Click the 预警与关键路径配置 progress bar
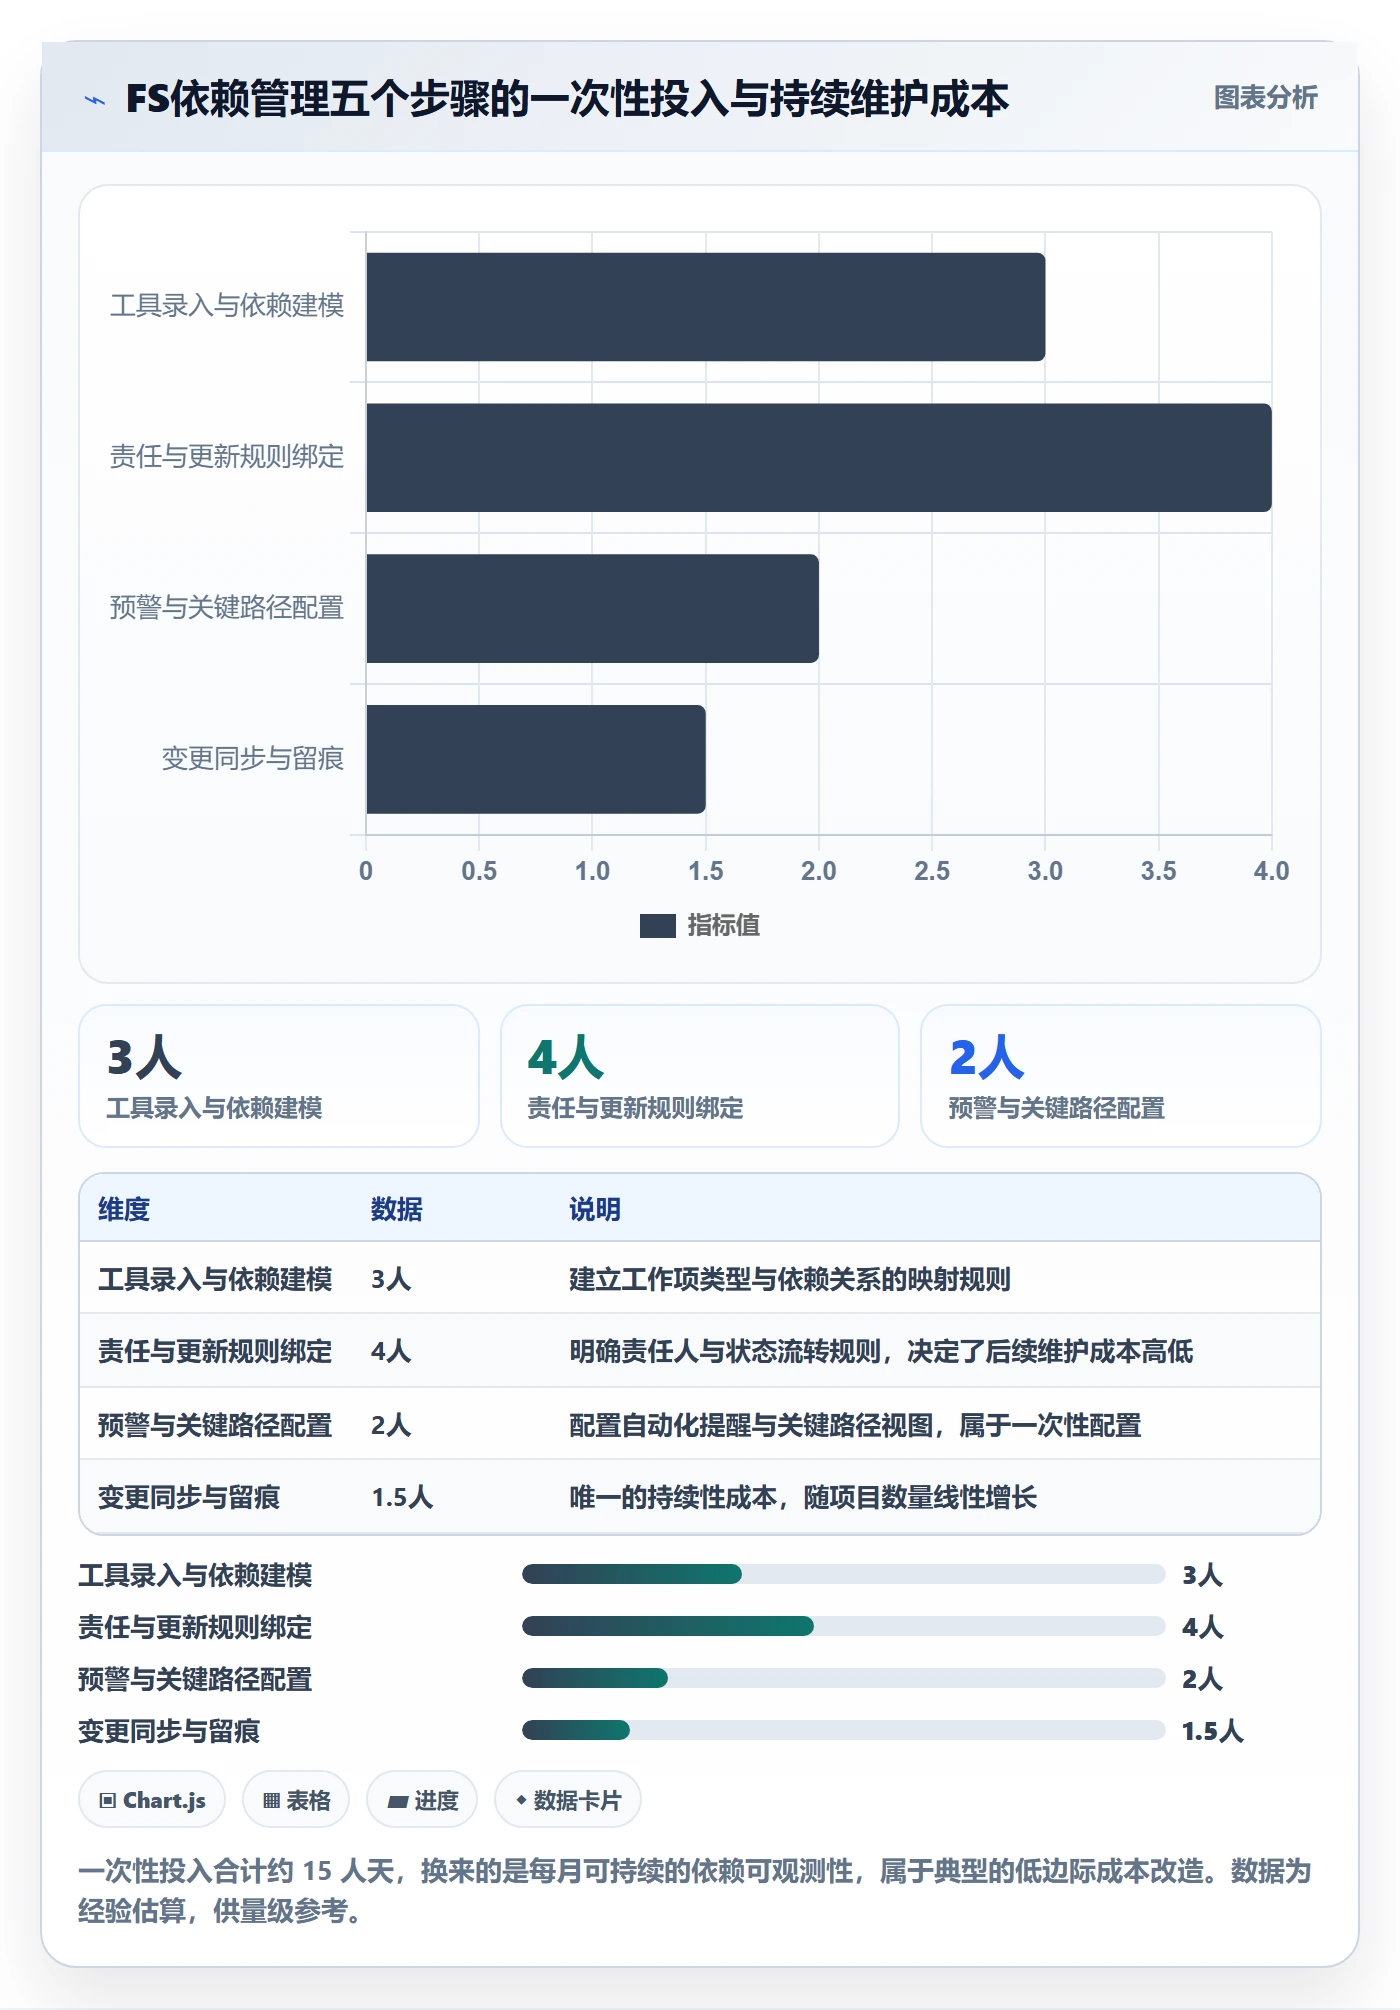The image size is (1400, 2010). click(843, 1678)
